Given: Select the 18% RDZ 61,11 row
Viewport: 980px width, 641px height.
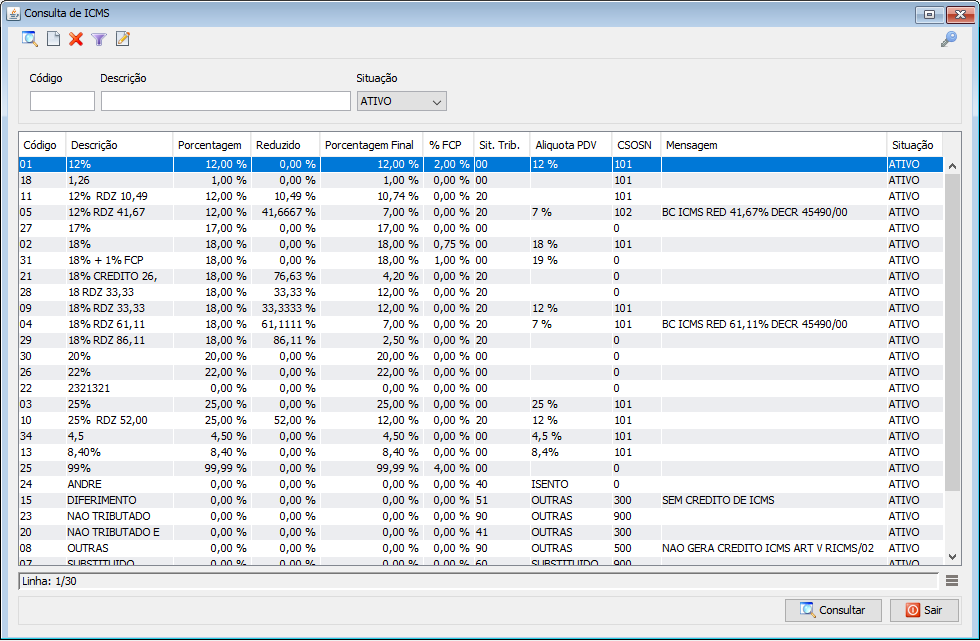Looking at the screenshot, I should 481,324.
